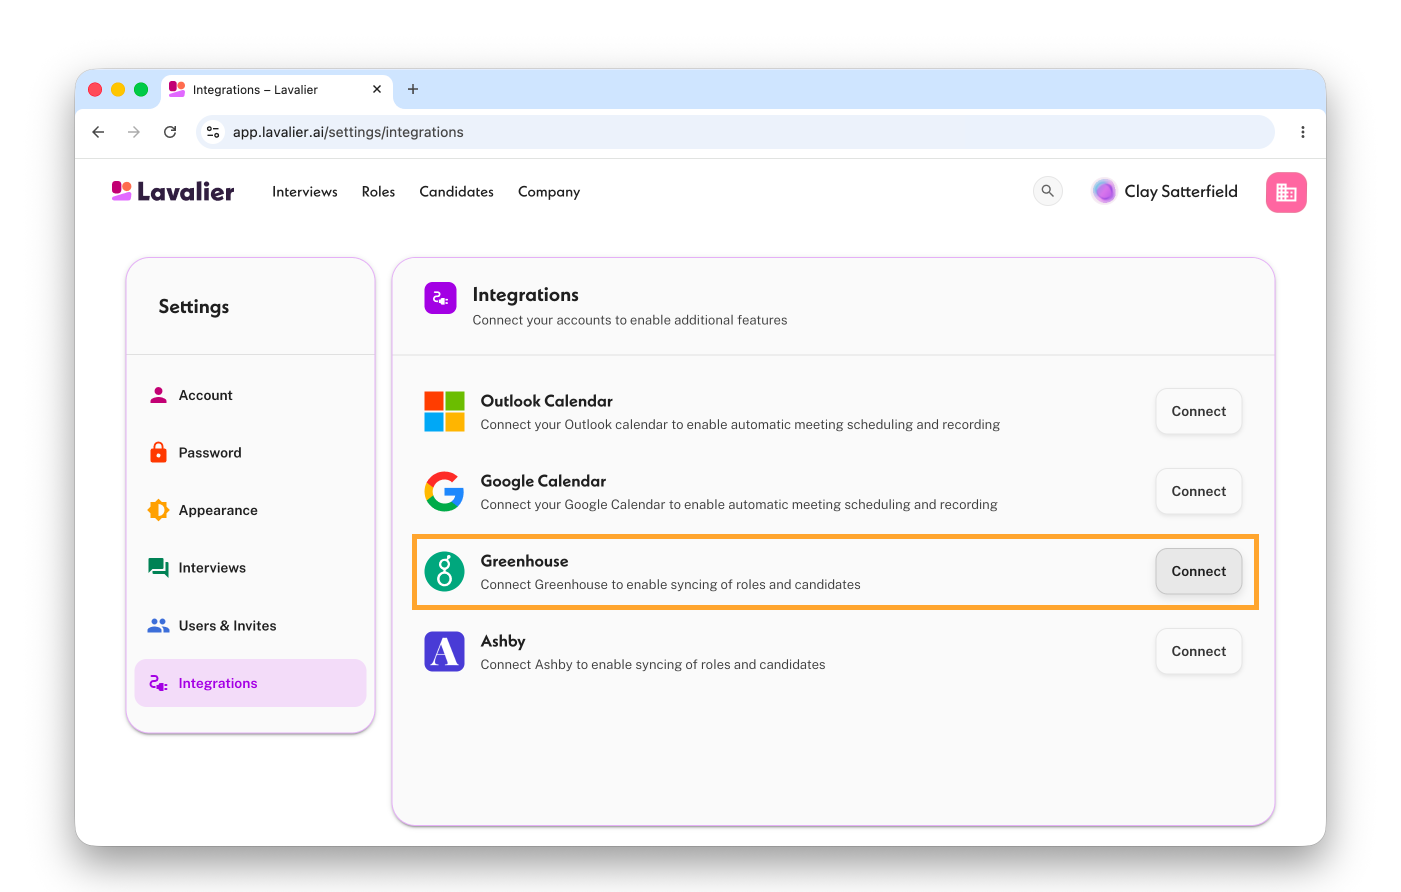This screenshot has width=1401, height=892.
Task: Select Password in settings sidebar
Action: click(x=250, y=452)
